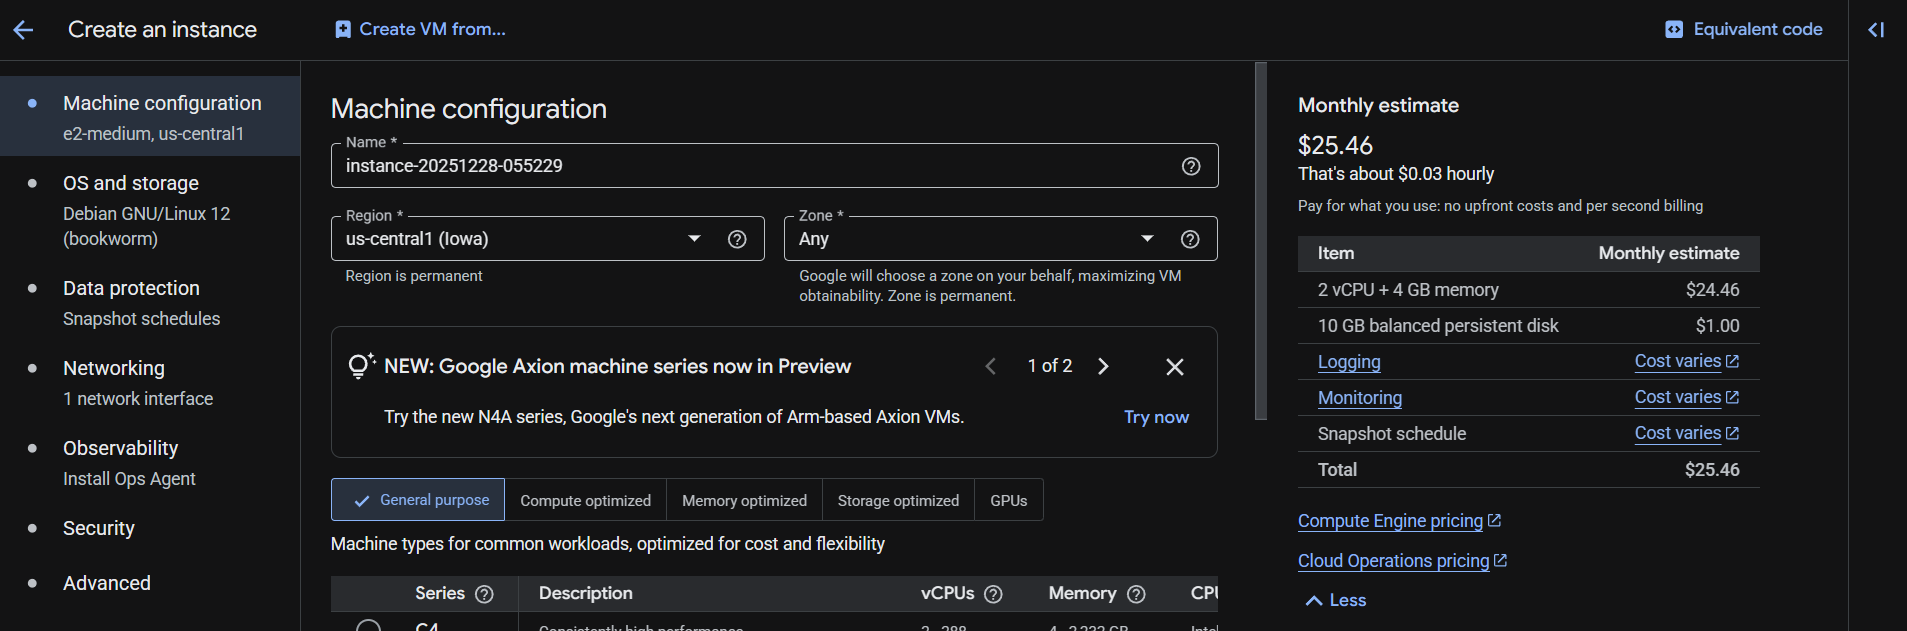1907x631 pixels.
Task: Switch to the GPUs tab
Action: (x=1009, y=500)
